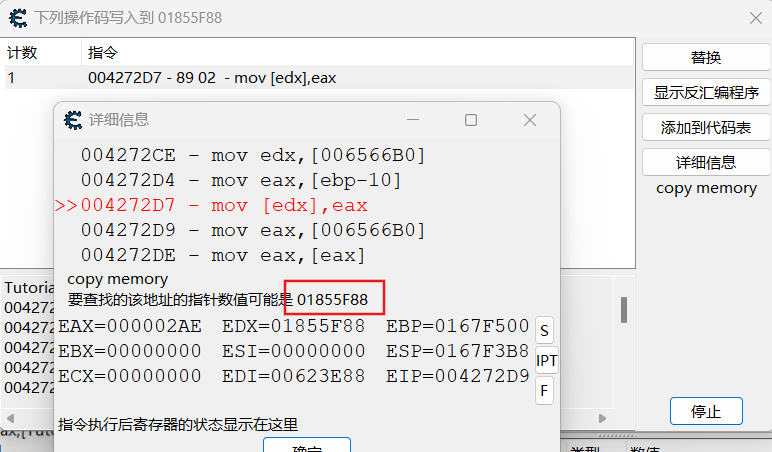Click 添加到代码表 button

point(706,128)
